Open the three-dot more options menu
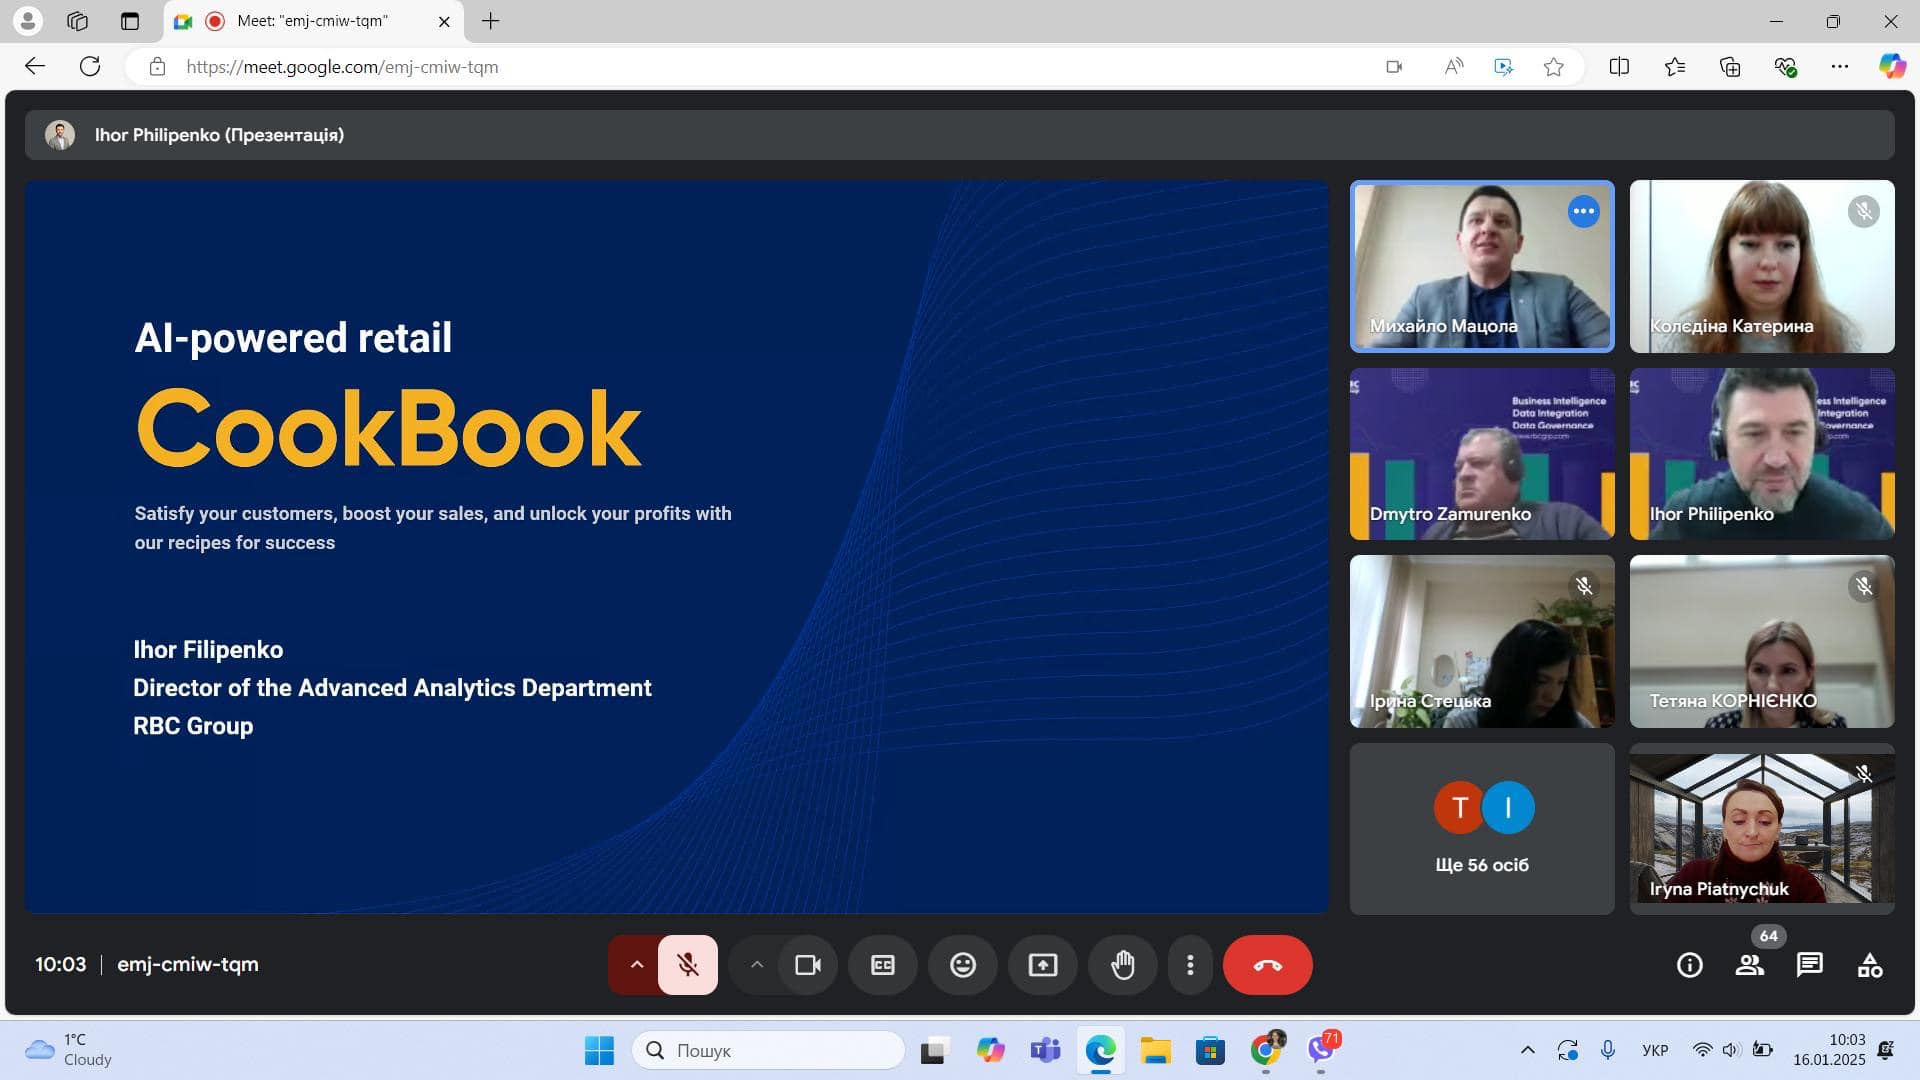 pos(1189,965)
